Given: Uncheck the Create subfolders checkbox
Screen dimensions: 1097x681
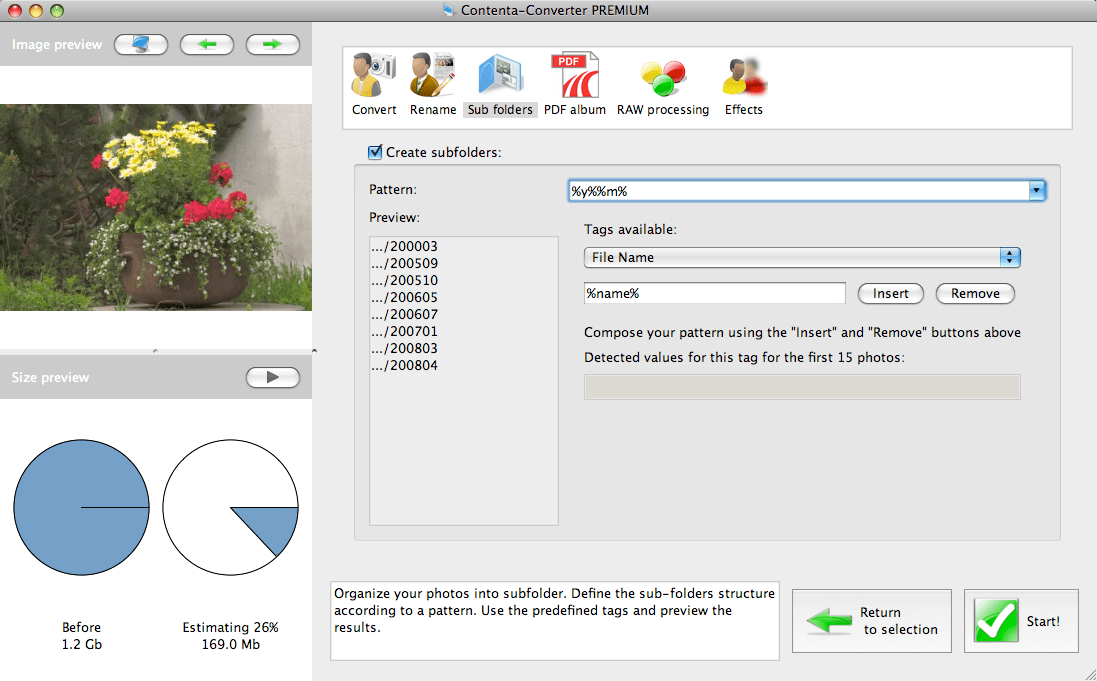Looking at the screenshot, I should (x=375, y=152).
